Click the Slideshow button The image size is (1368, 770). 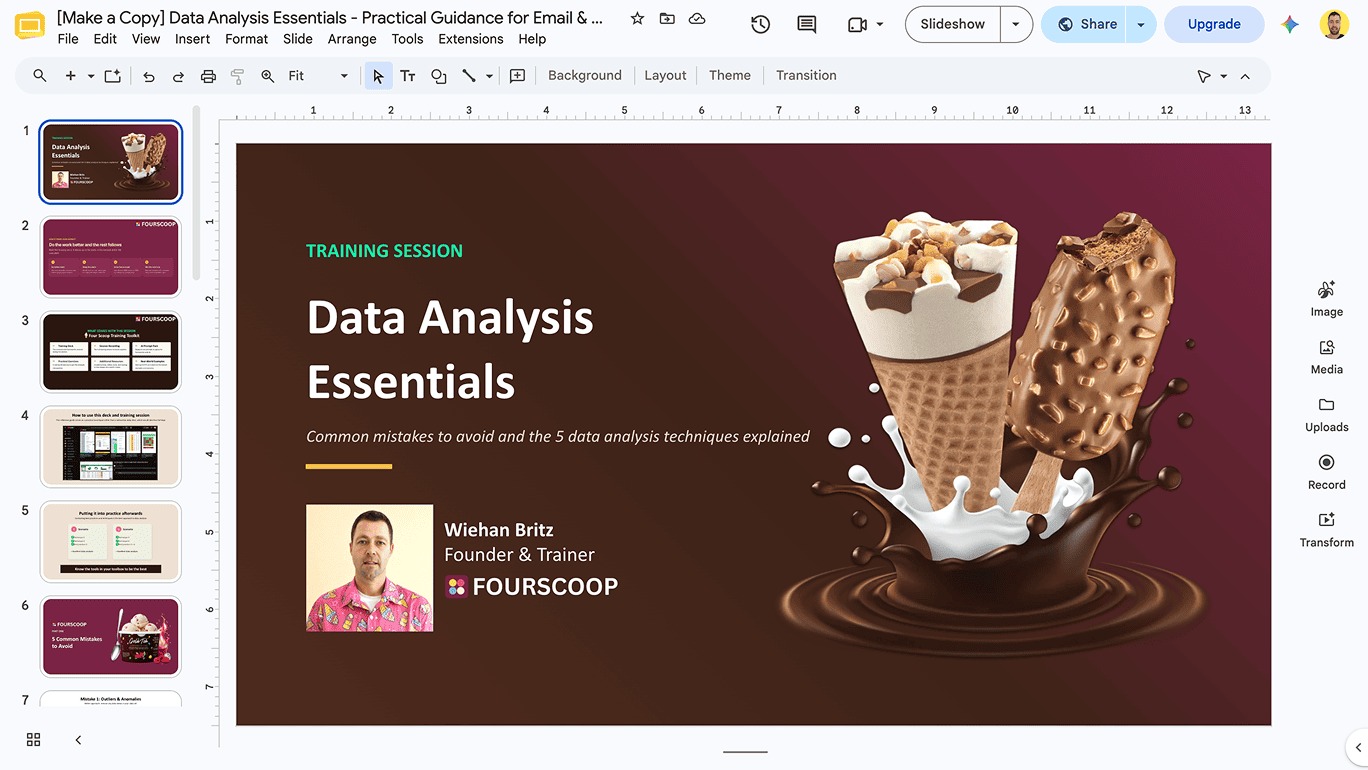(x=953, y=25)
